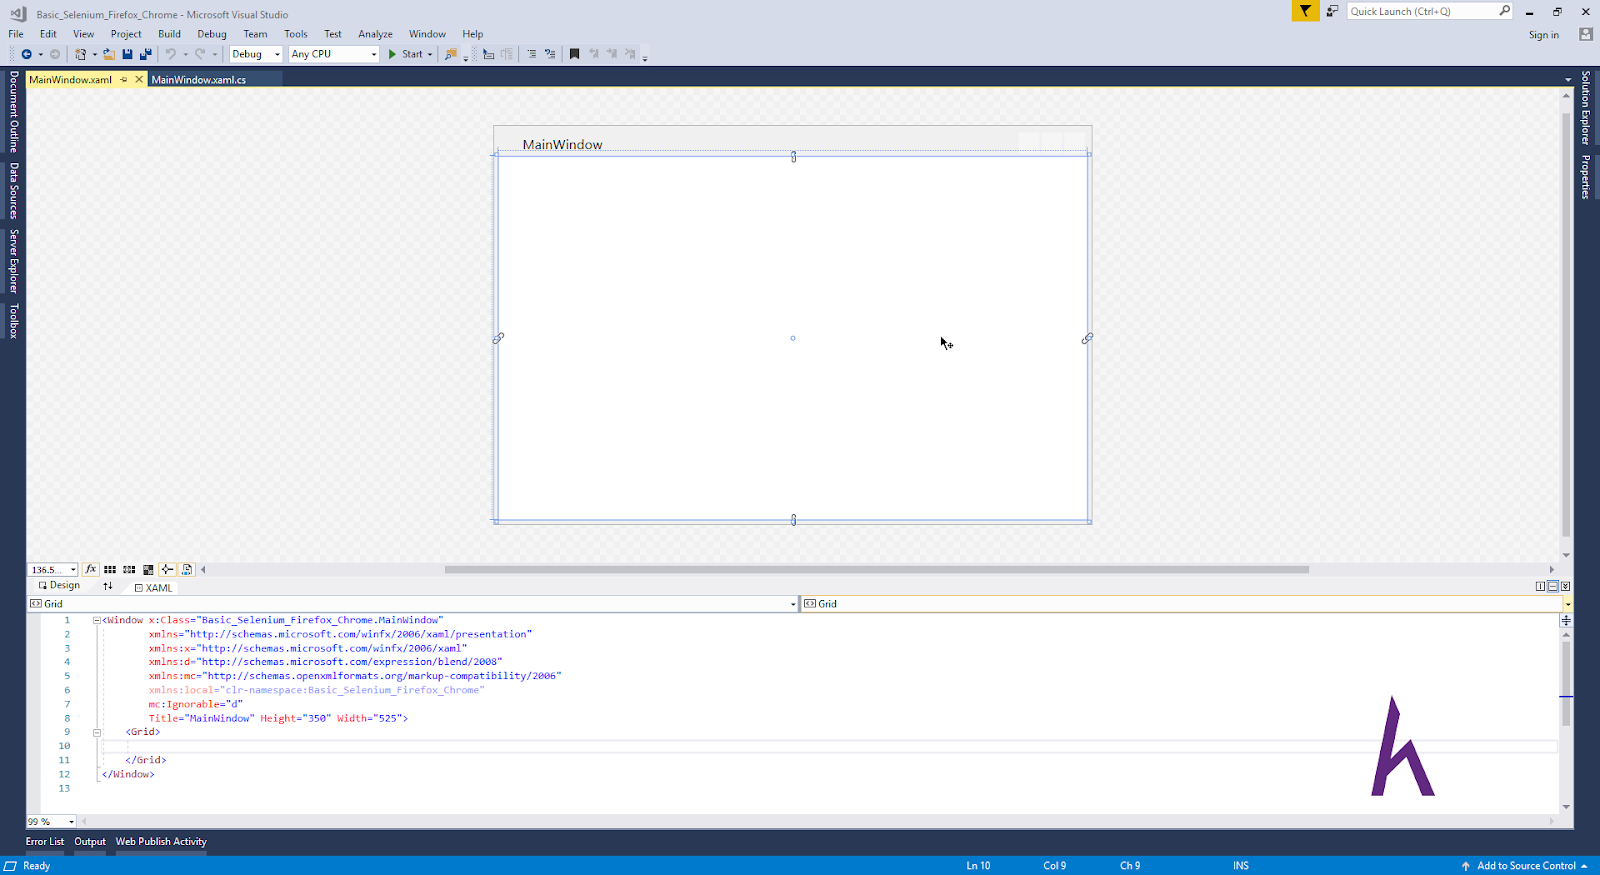Toggle the Disable project code button
This screenshot has height=875, width=1600.
tap(186, 569)
